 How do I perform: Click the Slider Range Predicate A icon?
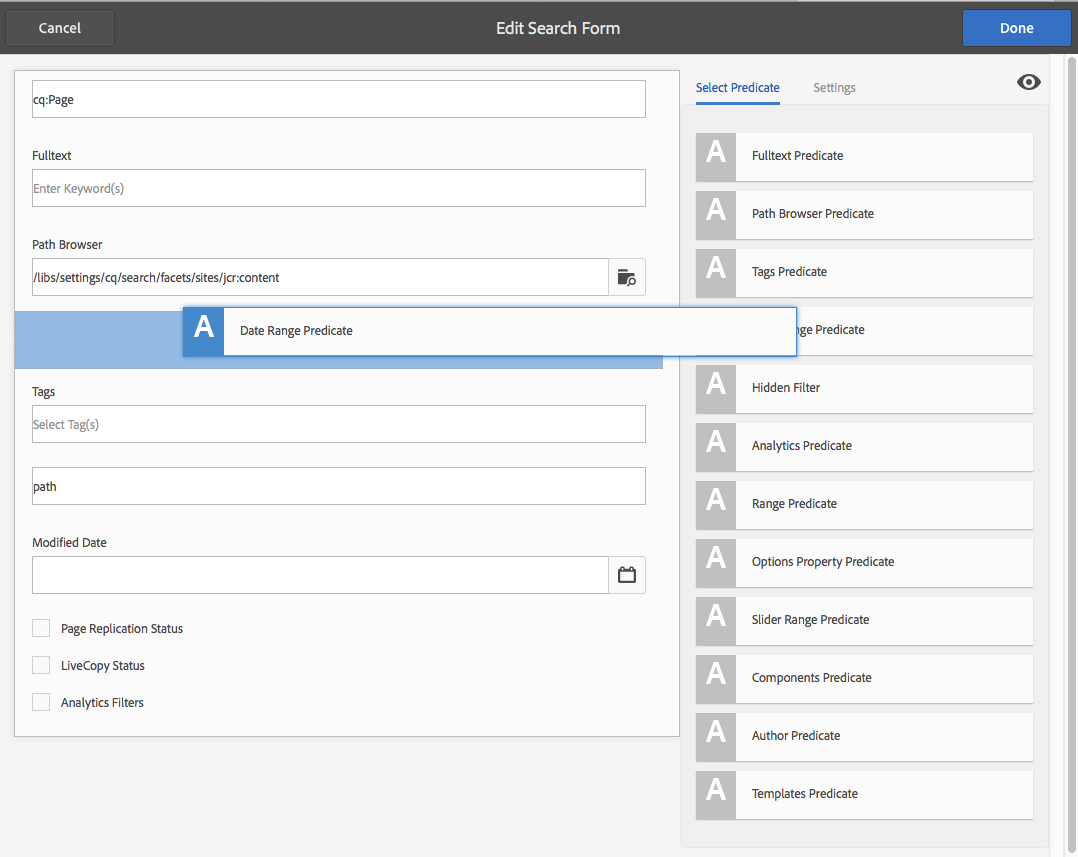click(716, 621)
